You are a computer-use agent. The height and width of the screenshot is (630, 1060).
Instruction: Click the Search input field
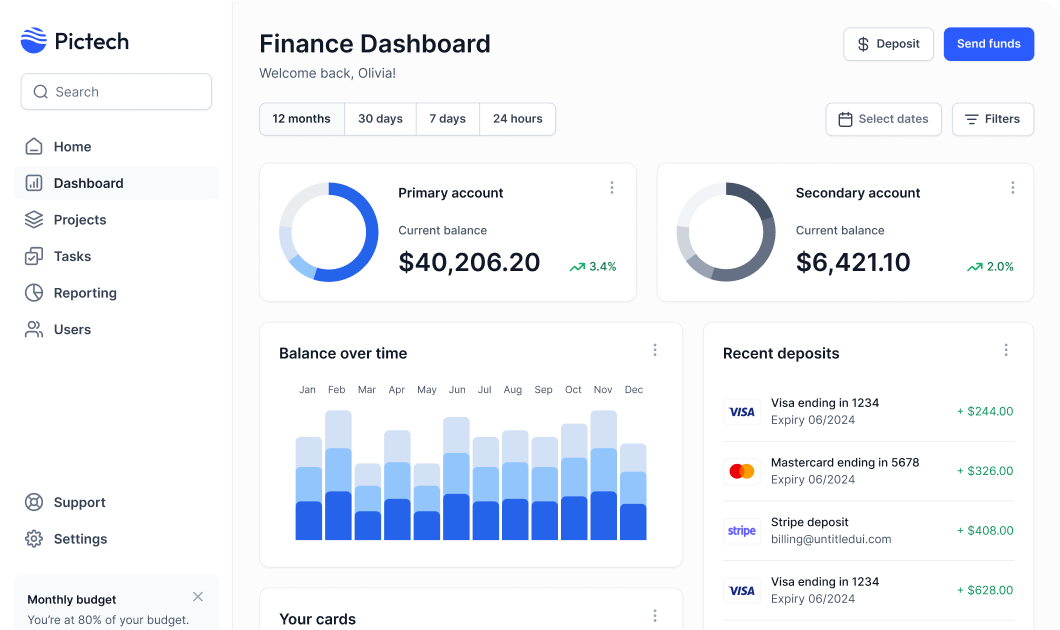[x=116, y=92]
